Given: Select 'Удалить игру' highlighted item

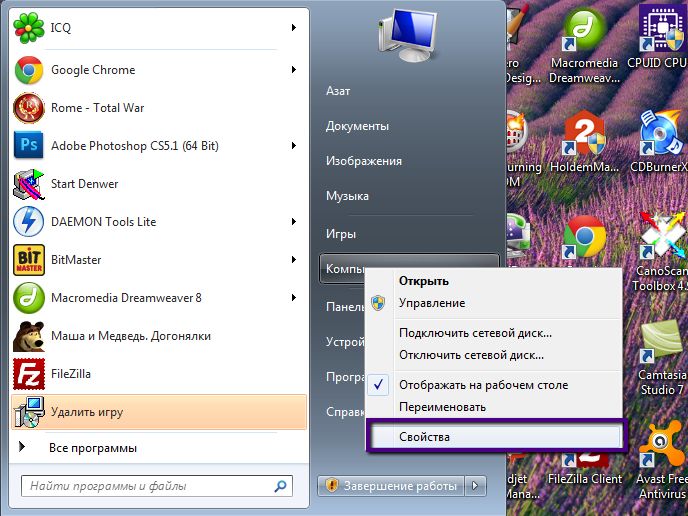Looking at the screenshot, I should 88,412.
